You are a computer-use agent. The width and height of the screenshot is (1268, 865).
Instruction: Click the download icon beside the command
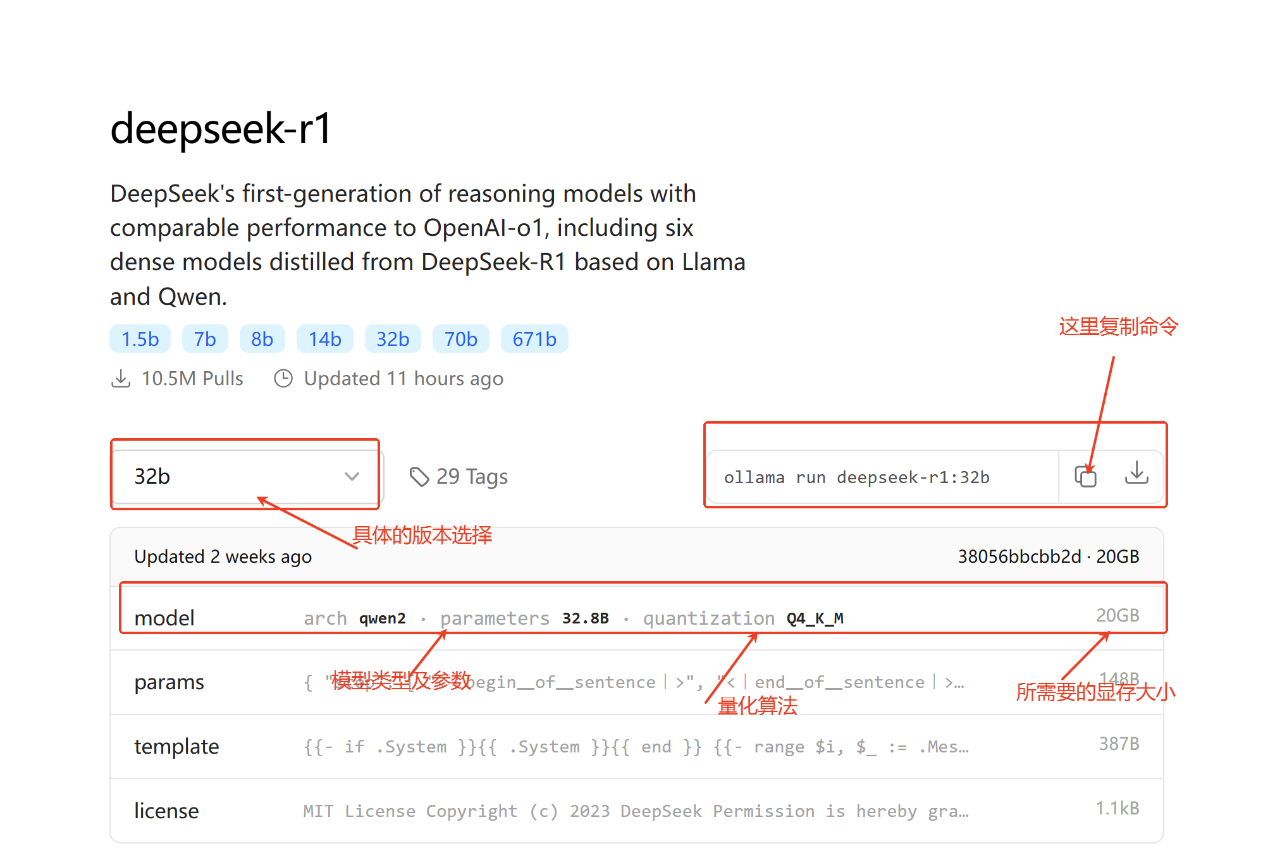coord(1136,474)
